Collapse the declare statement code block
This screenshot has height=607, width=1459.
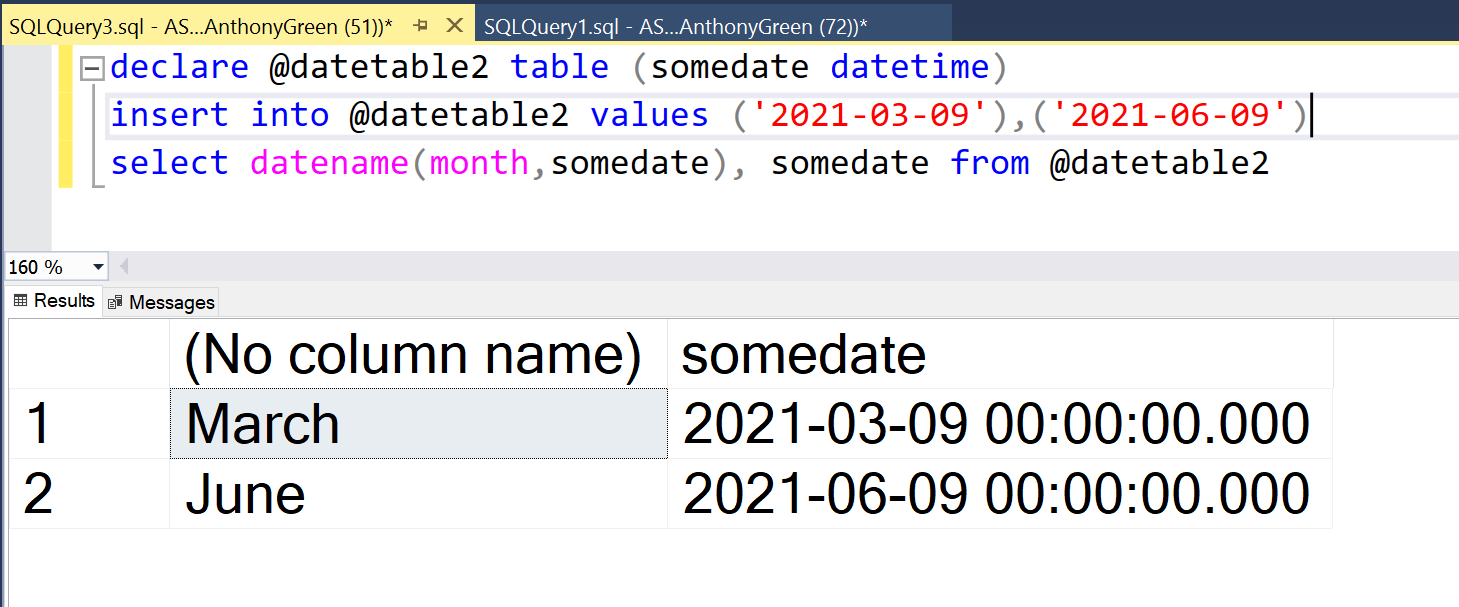point(93,69)
